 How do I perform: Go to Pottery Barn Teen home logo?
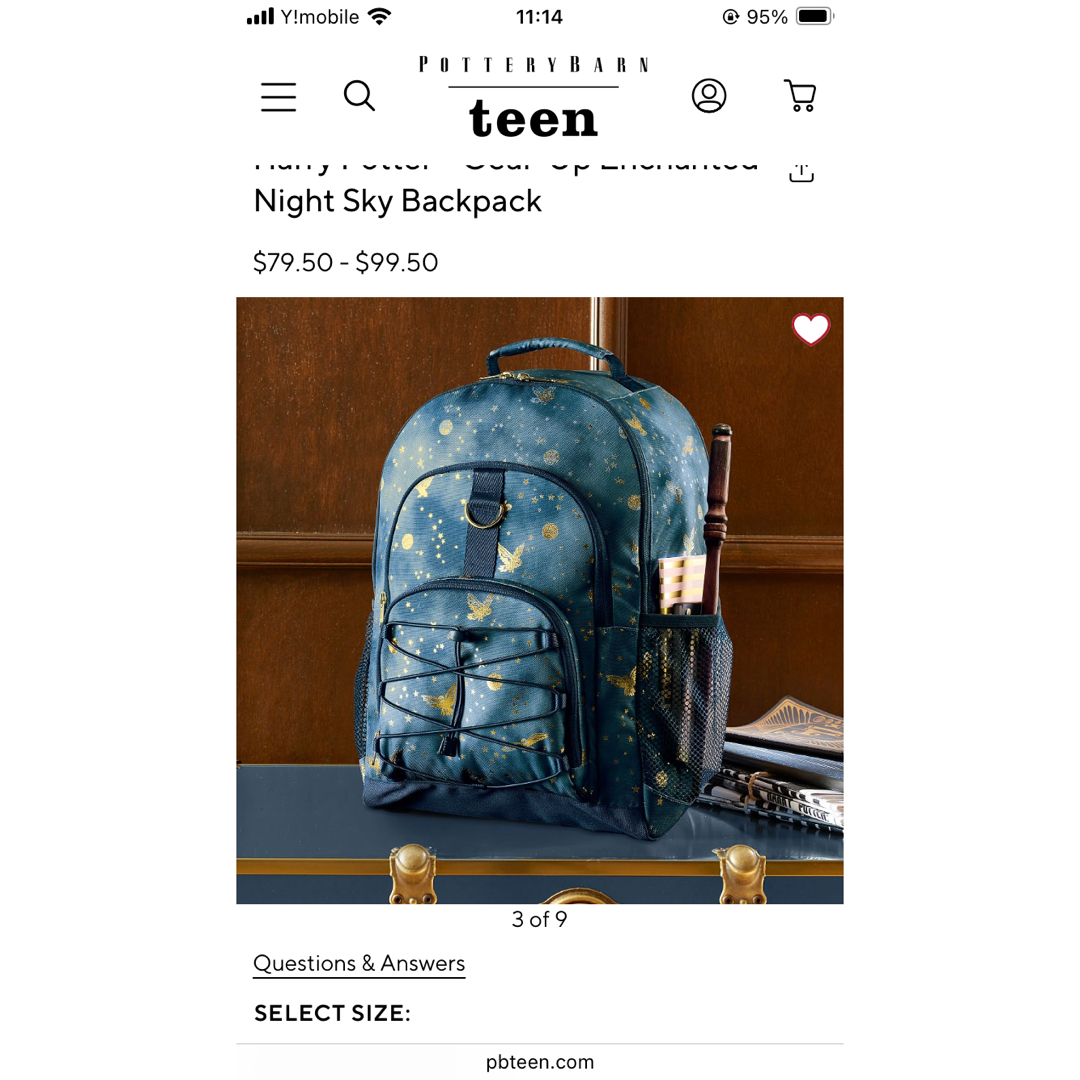pyautogui.click(x=533, y=97)
